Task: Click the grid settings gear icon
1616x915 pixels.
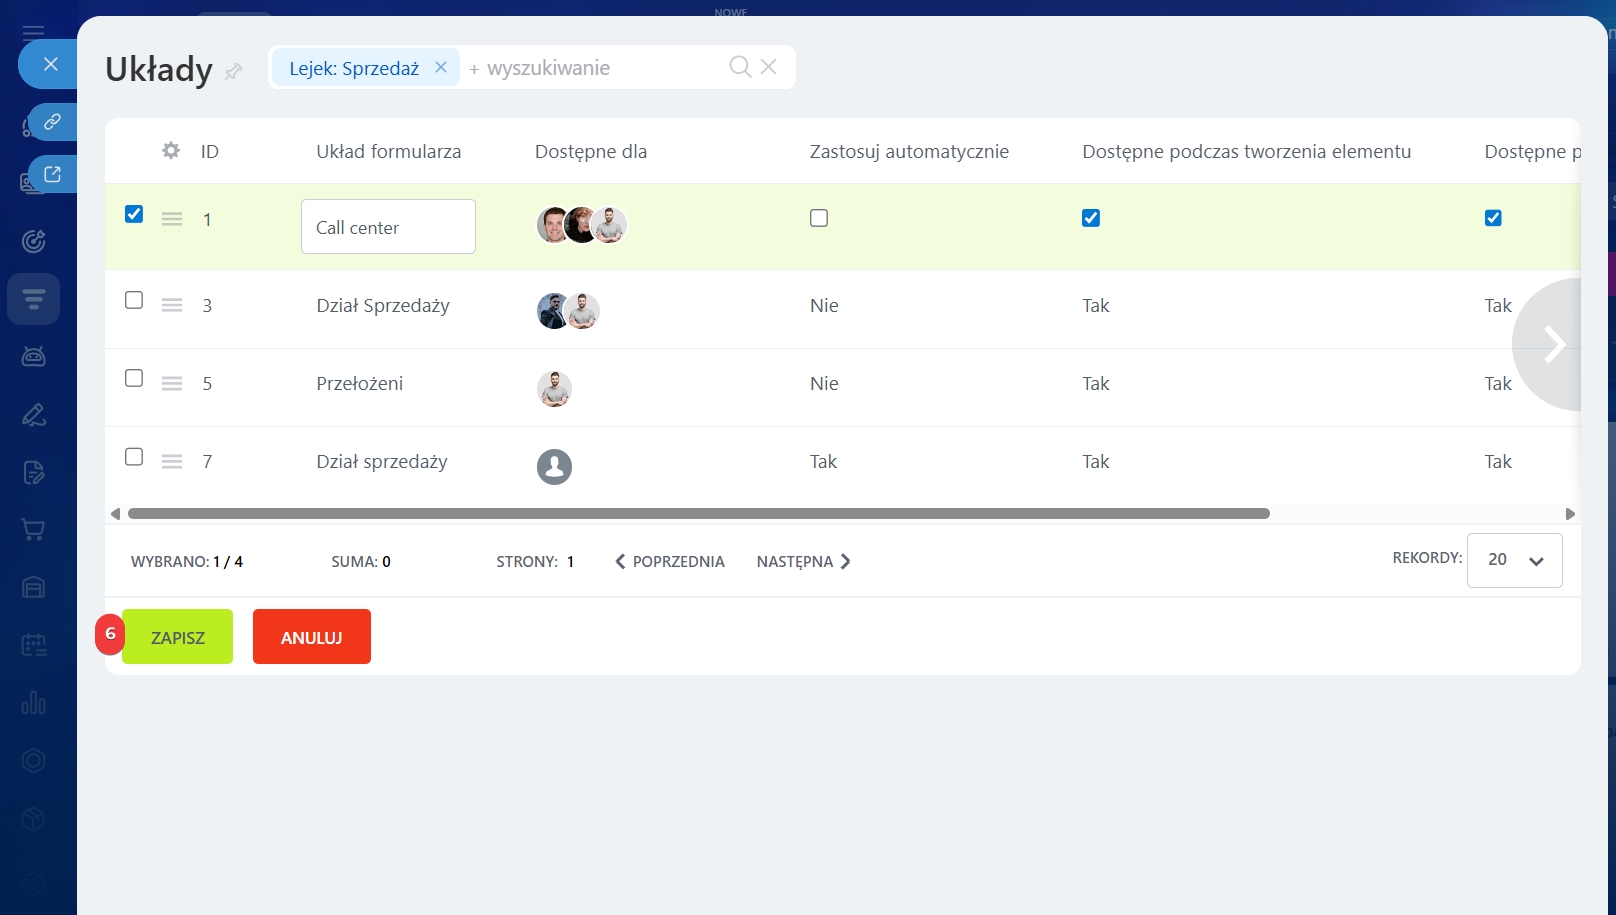Action: coord(171,150)
